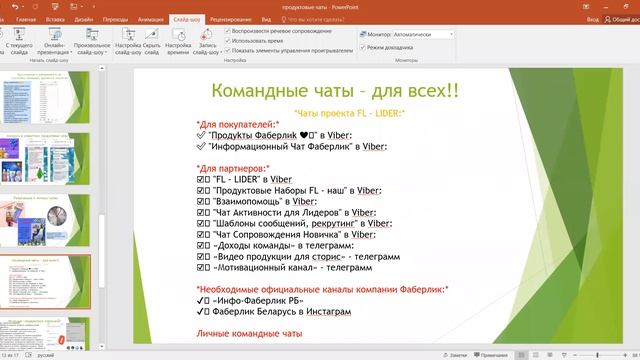This screenshot has width=640, height=360.
Task: Click zoom out minus in status bar
Action: [575, 356]
